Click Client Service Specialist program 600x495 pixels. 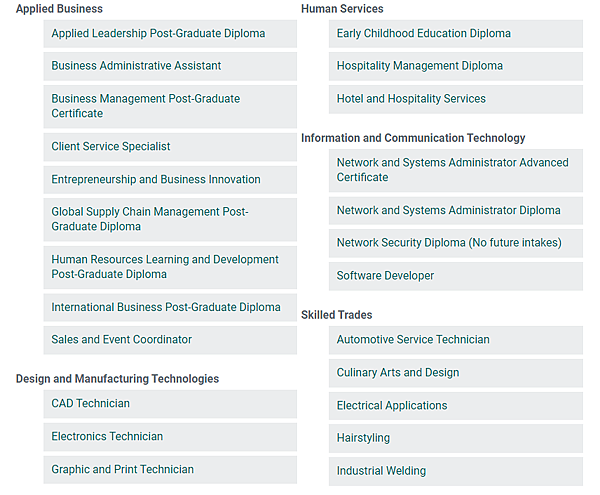coord(111,146)
